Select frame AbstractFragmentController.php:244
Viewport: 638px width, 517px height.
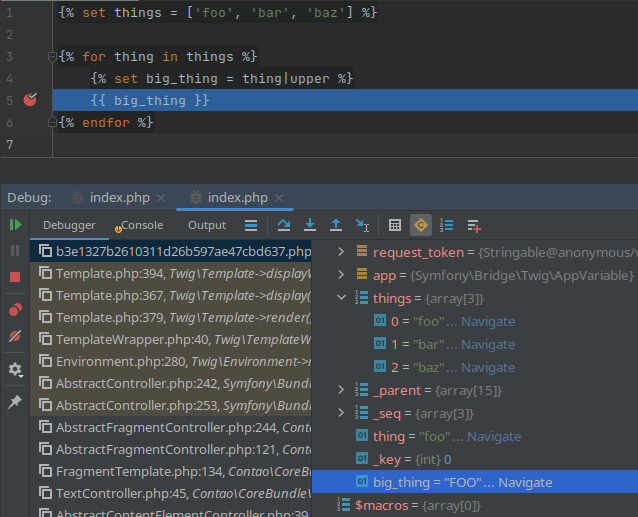point(170,427)
